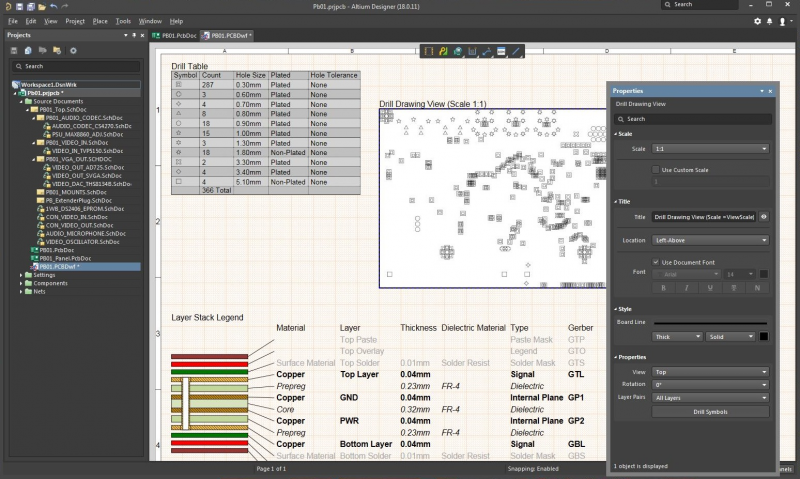The width and height of the screenshot is (800, 479).
Task: Click the selection filter toolbar icon
Action: [x=429, y=50]
